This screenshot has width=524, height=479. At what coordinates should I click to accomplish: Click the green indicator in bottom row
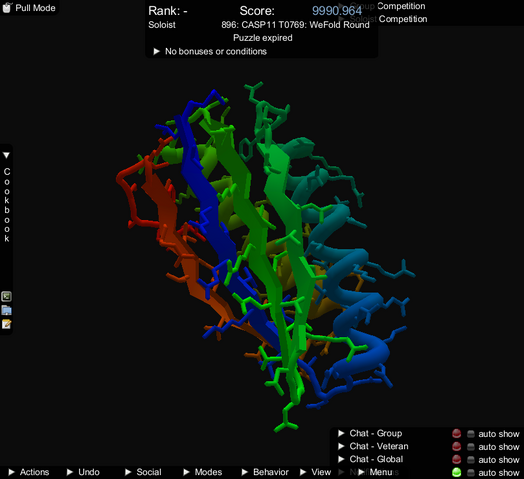coord(456,472)
